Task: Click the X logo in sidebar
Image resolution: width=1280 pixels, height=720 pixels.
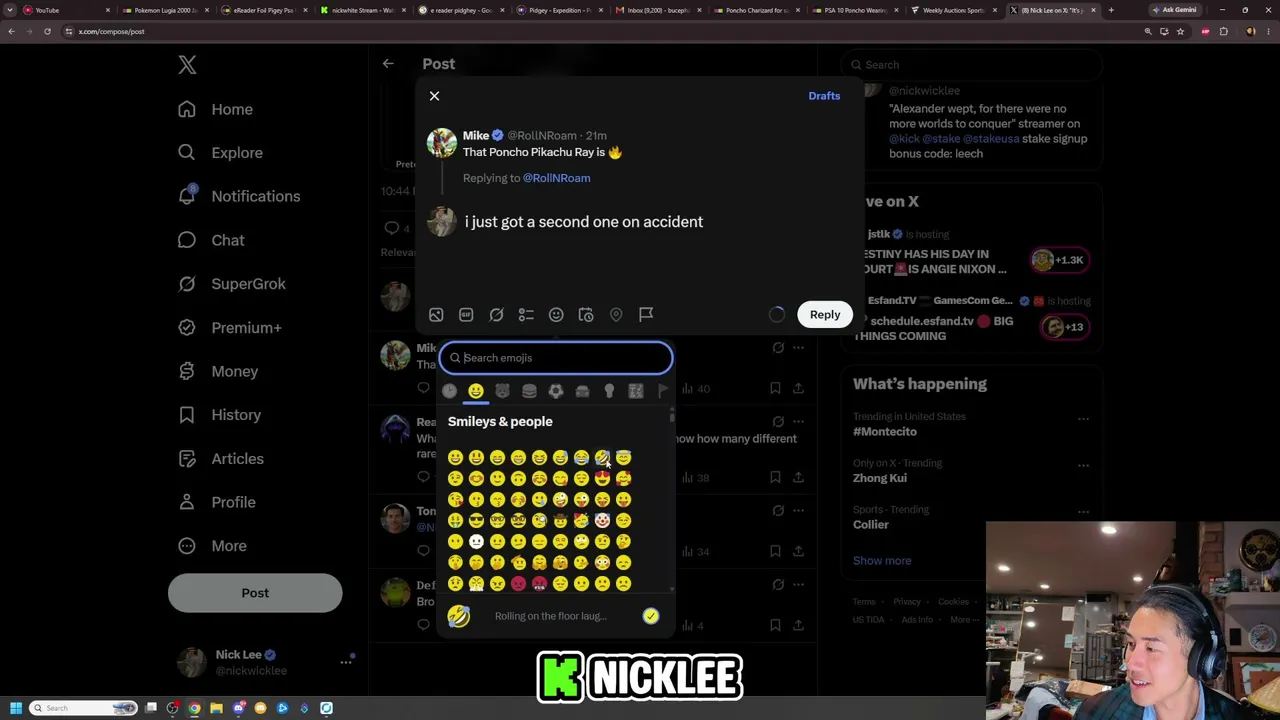Action: point(187,65)
